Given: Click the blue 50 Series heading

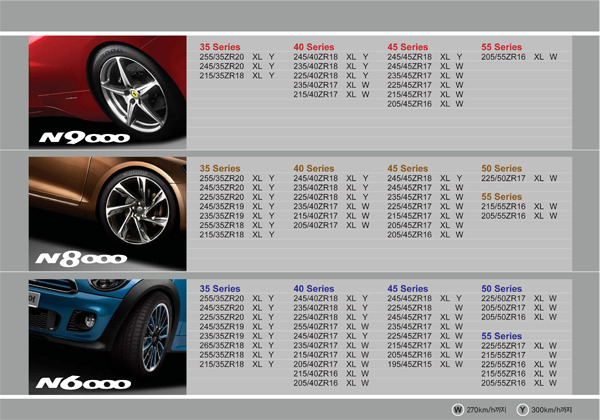Looking at the screenshot, I should point(502,289).
